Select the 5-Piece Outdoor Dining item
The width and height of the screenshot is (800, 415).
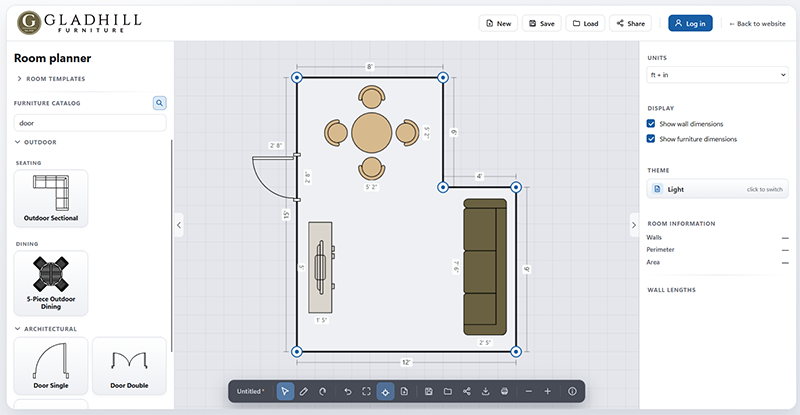(x=51, y=283)
